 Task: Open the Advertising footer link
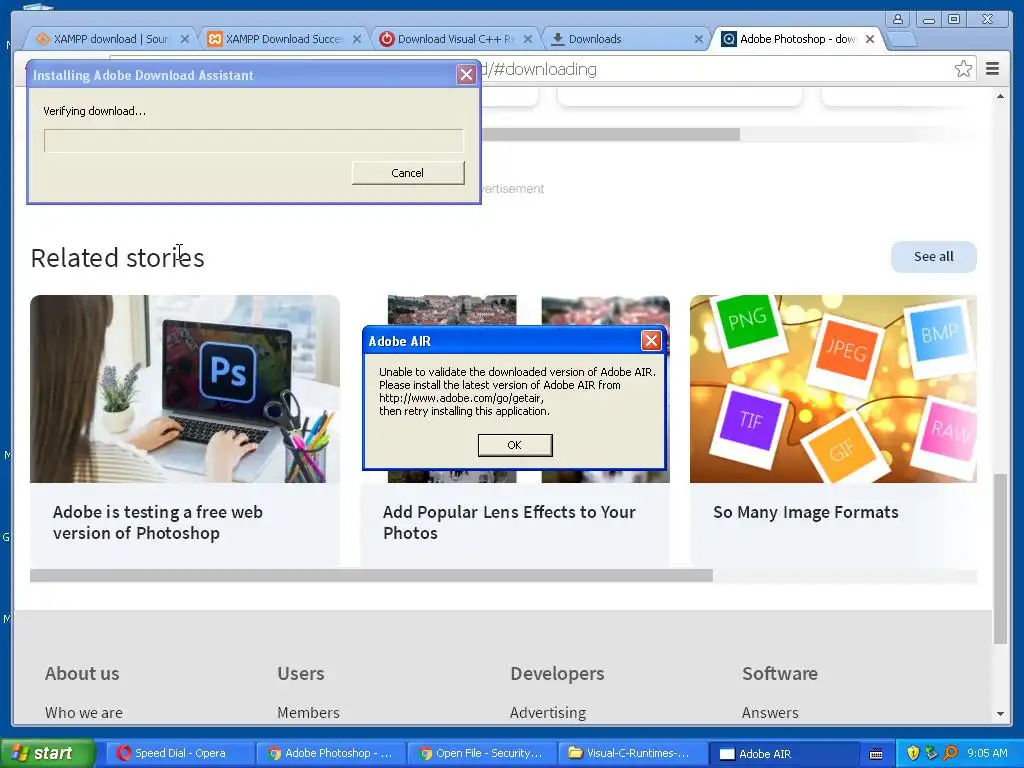pos(548,712)
